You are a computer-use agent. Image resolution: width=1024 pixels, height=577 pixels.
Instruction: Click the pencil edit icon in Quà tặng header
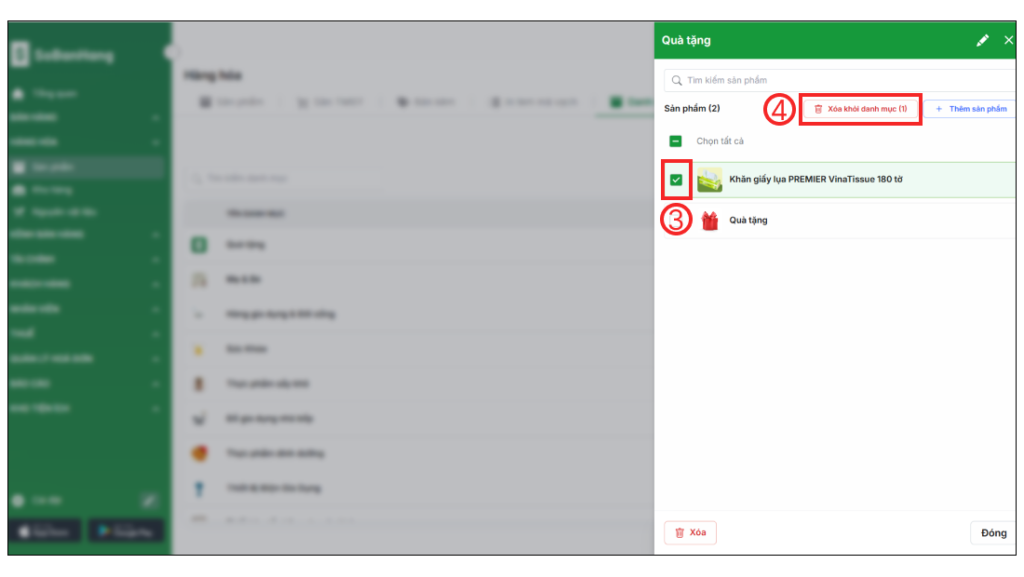click(x=982, y=41)
